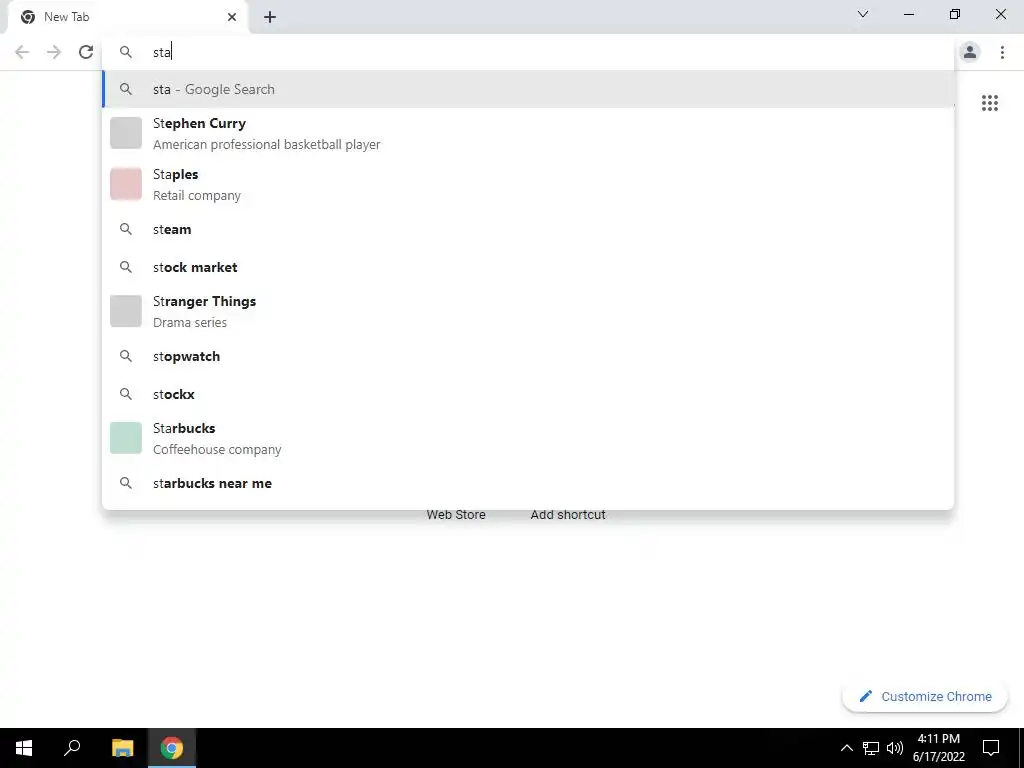Click the Staples logo thumbnail

[126, 184]
